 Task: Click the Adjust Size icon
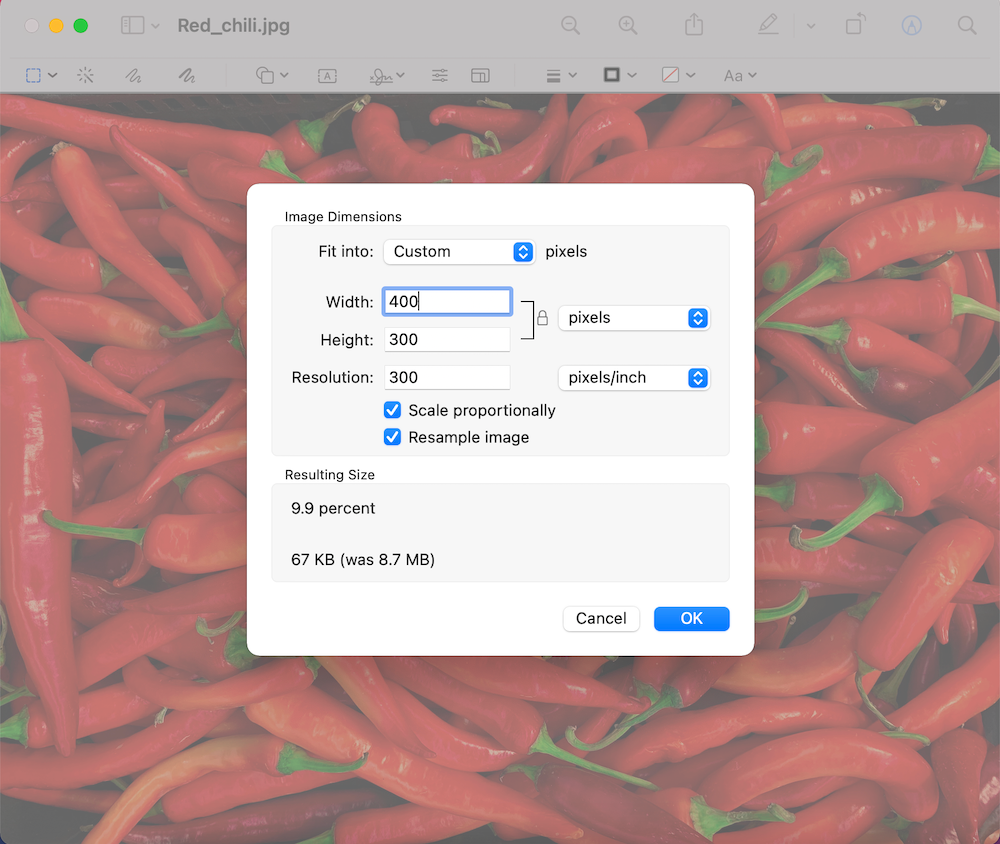(x=480, y=75)
